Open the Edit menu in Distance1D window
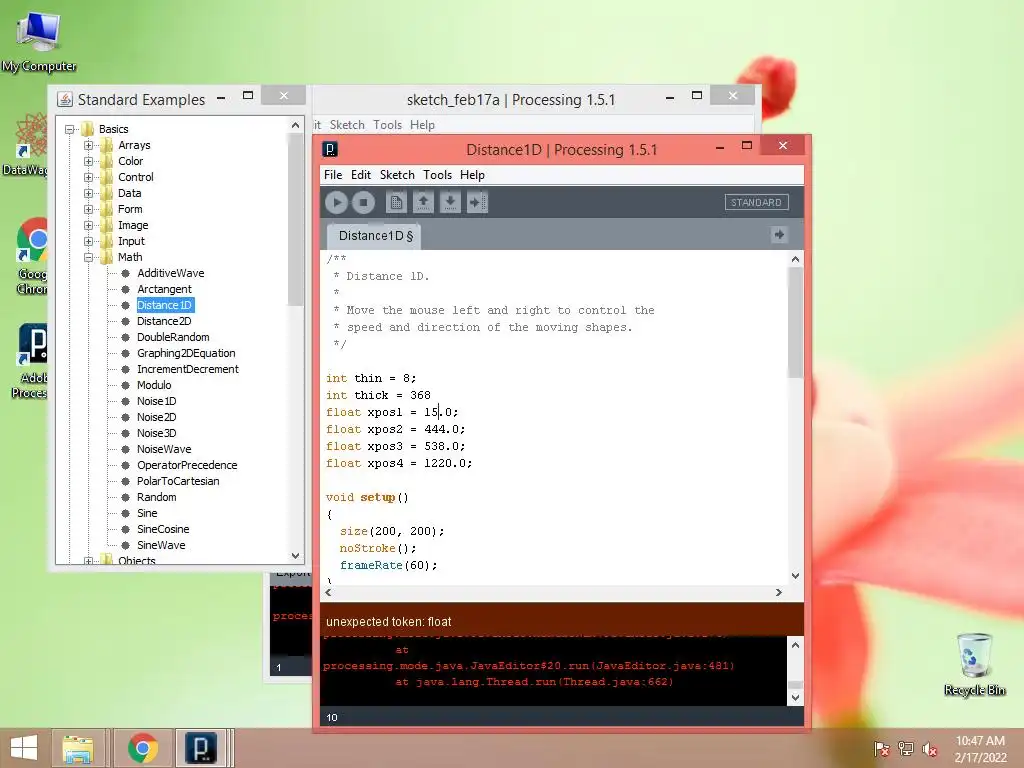Screen dimensions: 1024x768 (360, 175)
